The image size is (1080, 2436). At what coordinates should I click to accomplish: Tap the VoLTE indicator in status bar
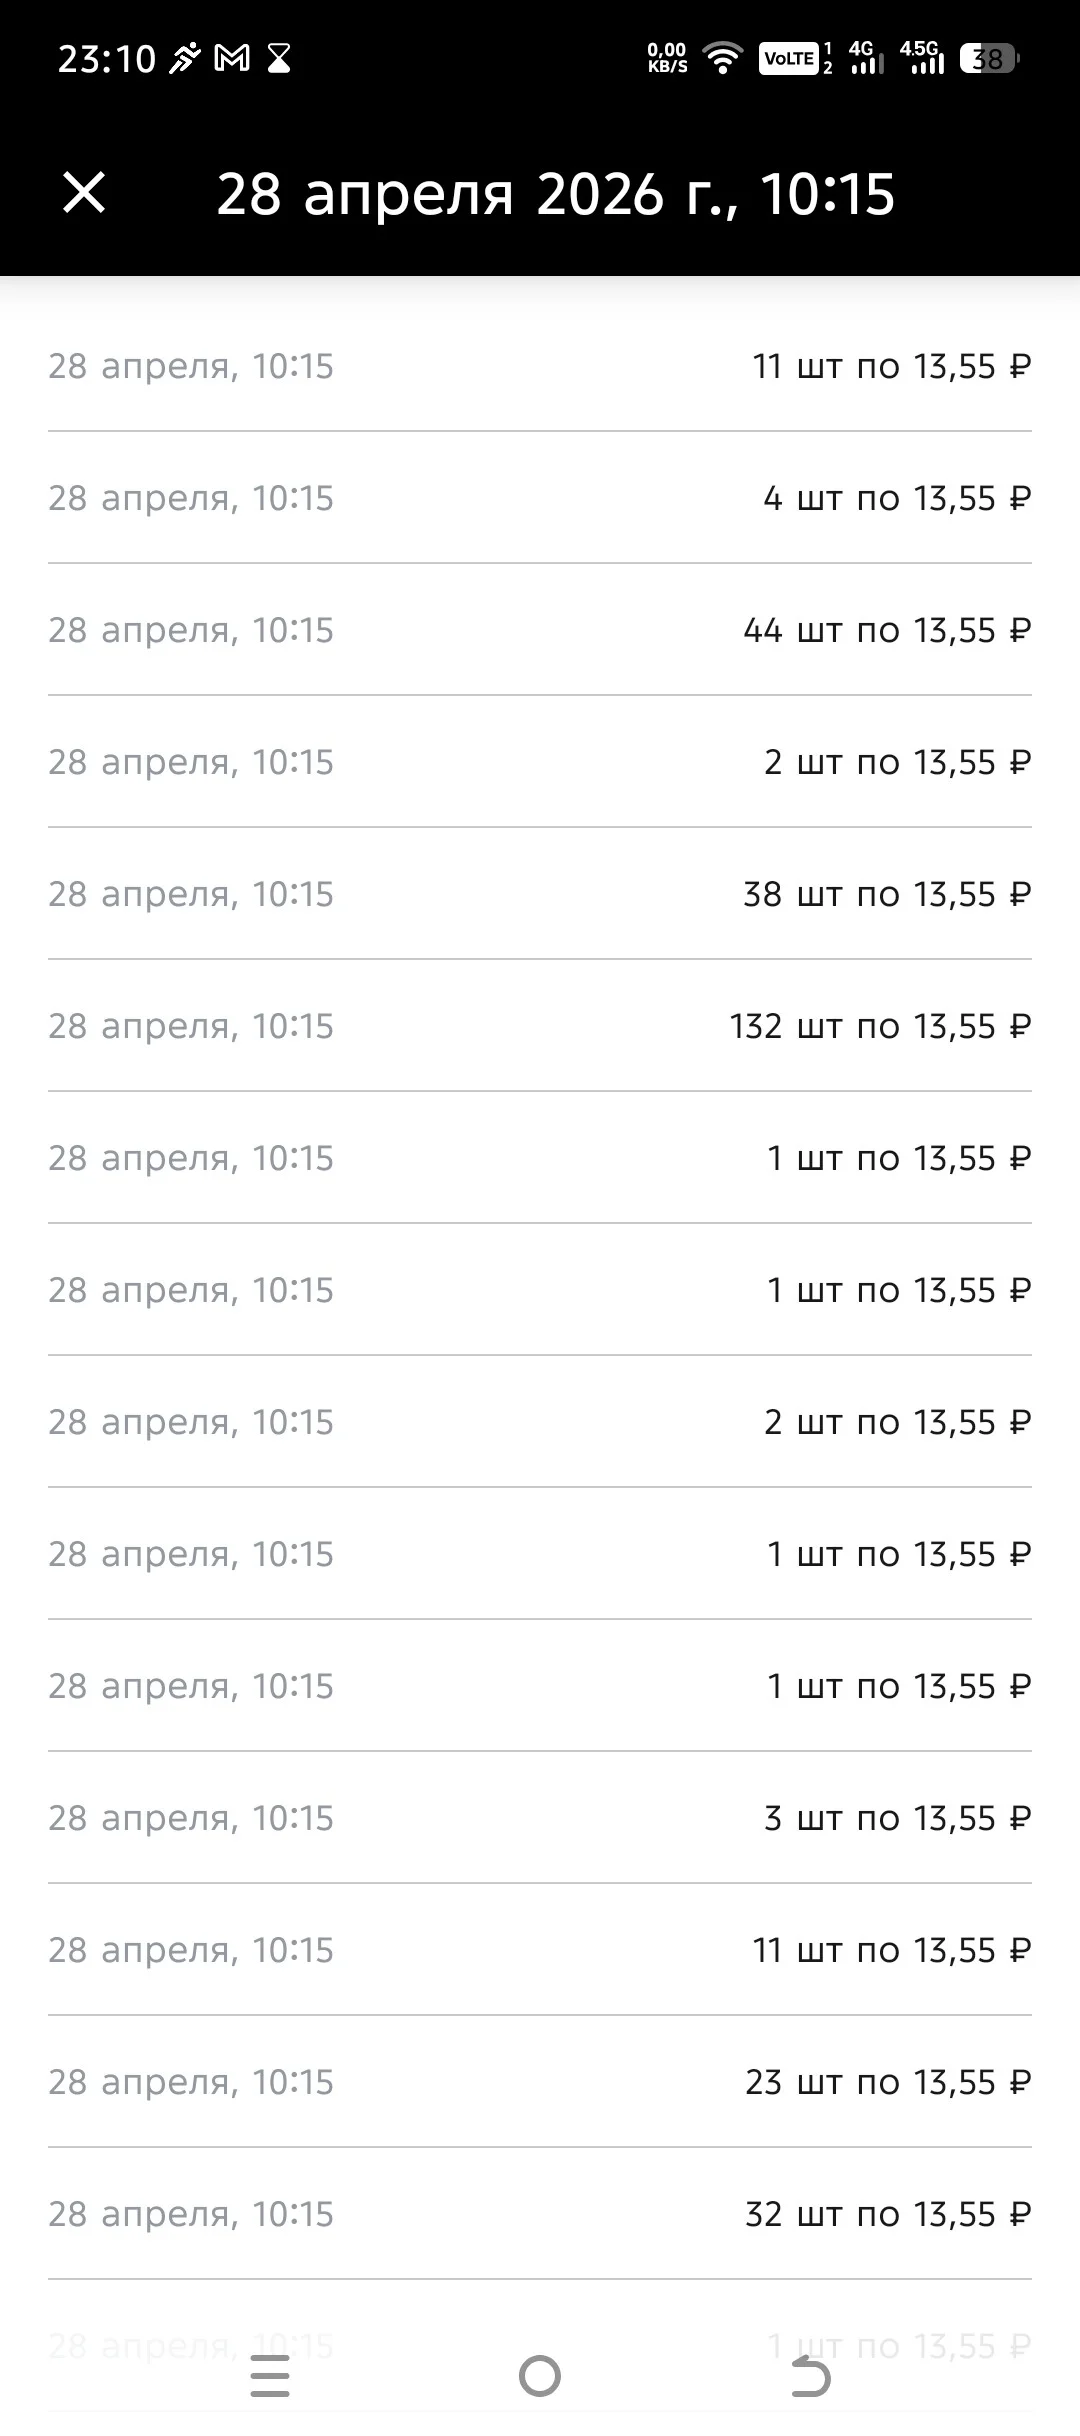788,59
